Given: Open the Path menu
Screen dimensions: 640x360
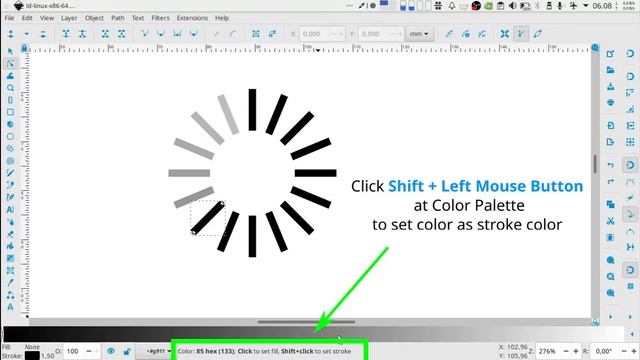Looking at the screenshot, I should 118,18.
